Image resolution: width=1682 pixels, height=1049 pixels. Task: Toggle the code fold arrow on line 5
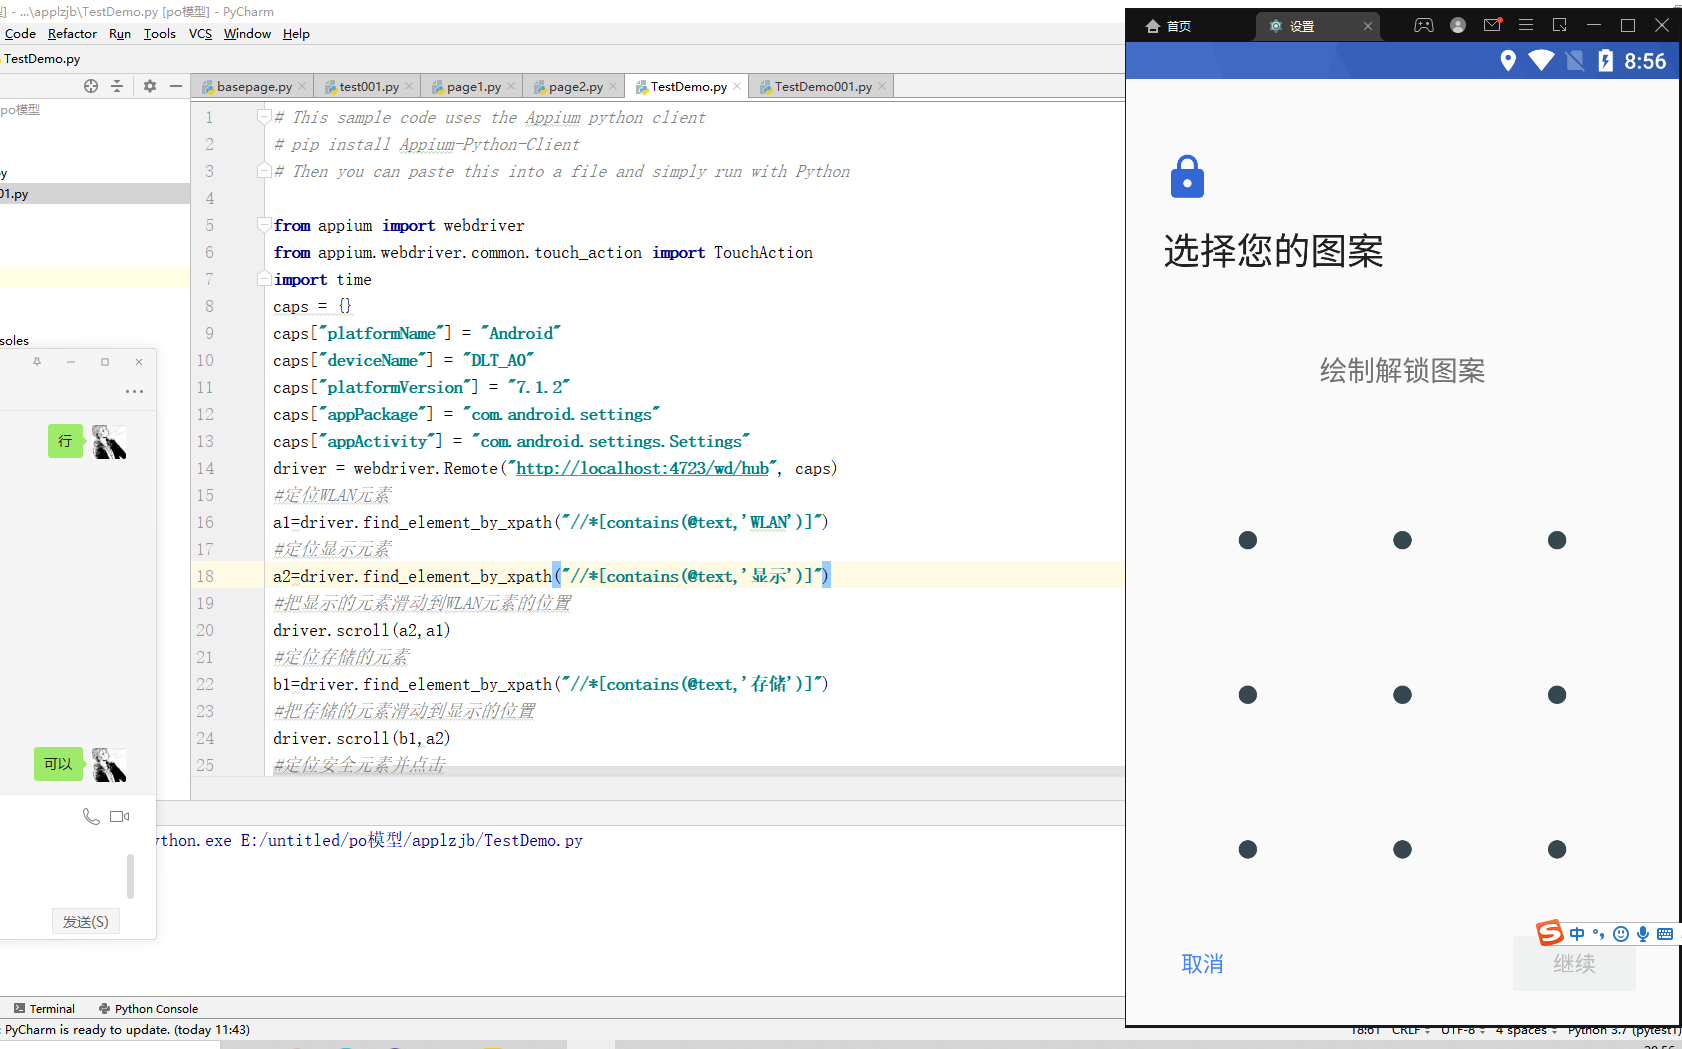[263, 225]
